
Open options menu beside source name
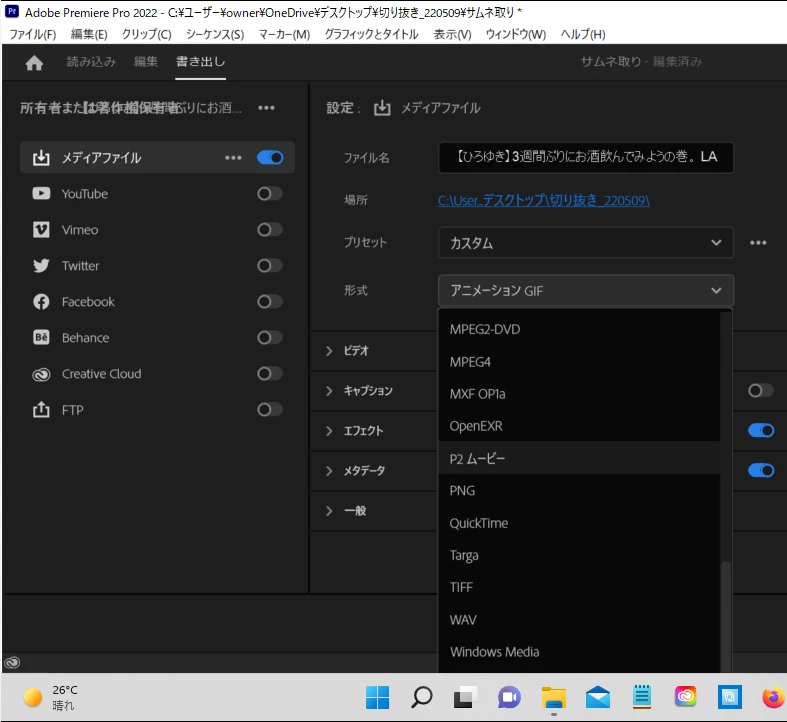pos(266,108)
